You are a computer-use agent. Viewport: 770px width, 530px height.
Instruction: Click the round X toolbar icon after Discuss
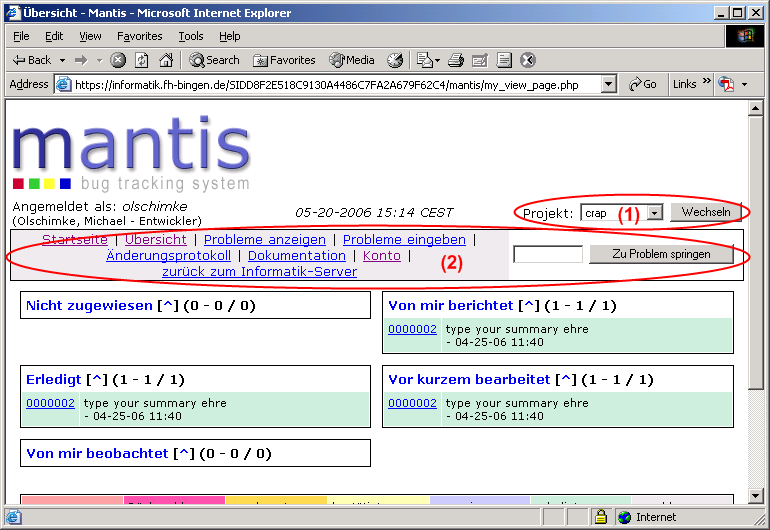tap(528, 60)
